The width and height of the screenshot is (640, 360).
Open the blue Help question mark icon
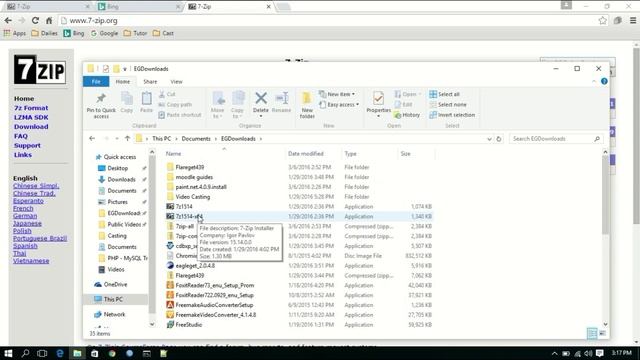coord(604,81)
